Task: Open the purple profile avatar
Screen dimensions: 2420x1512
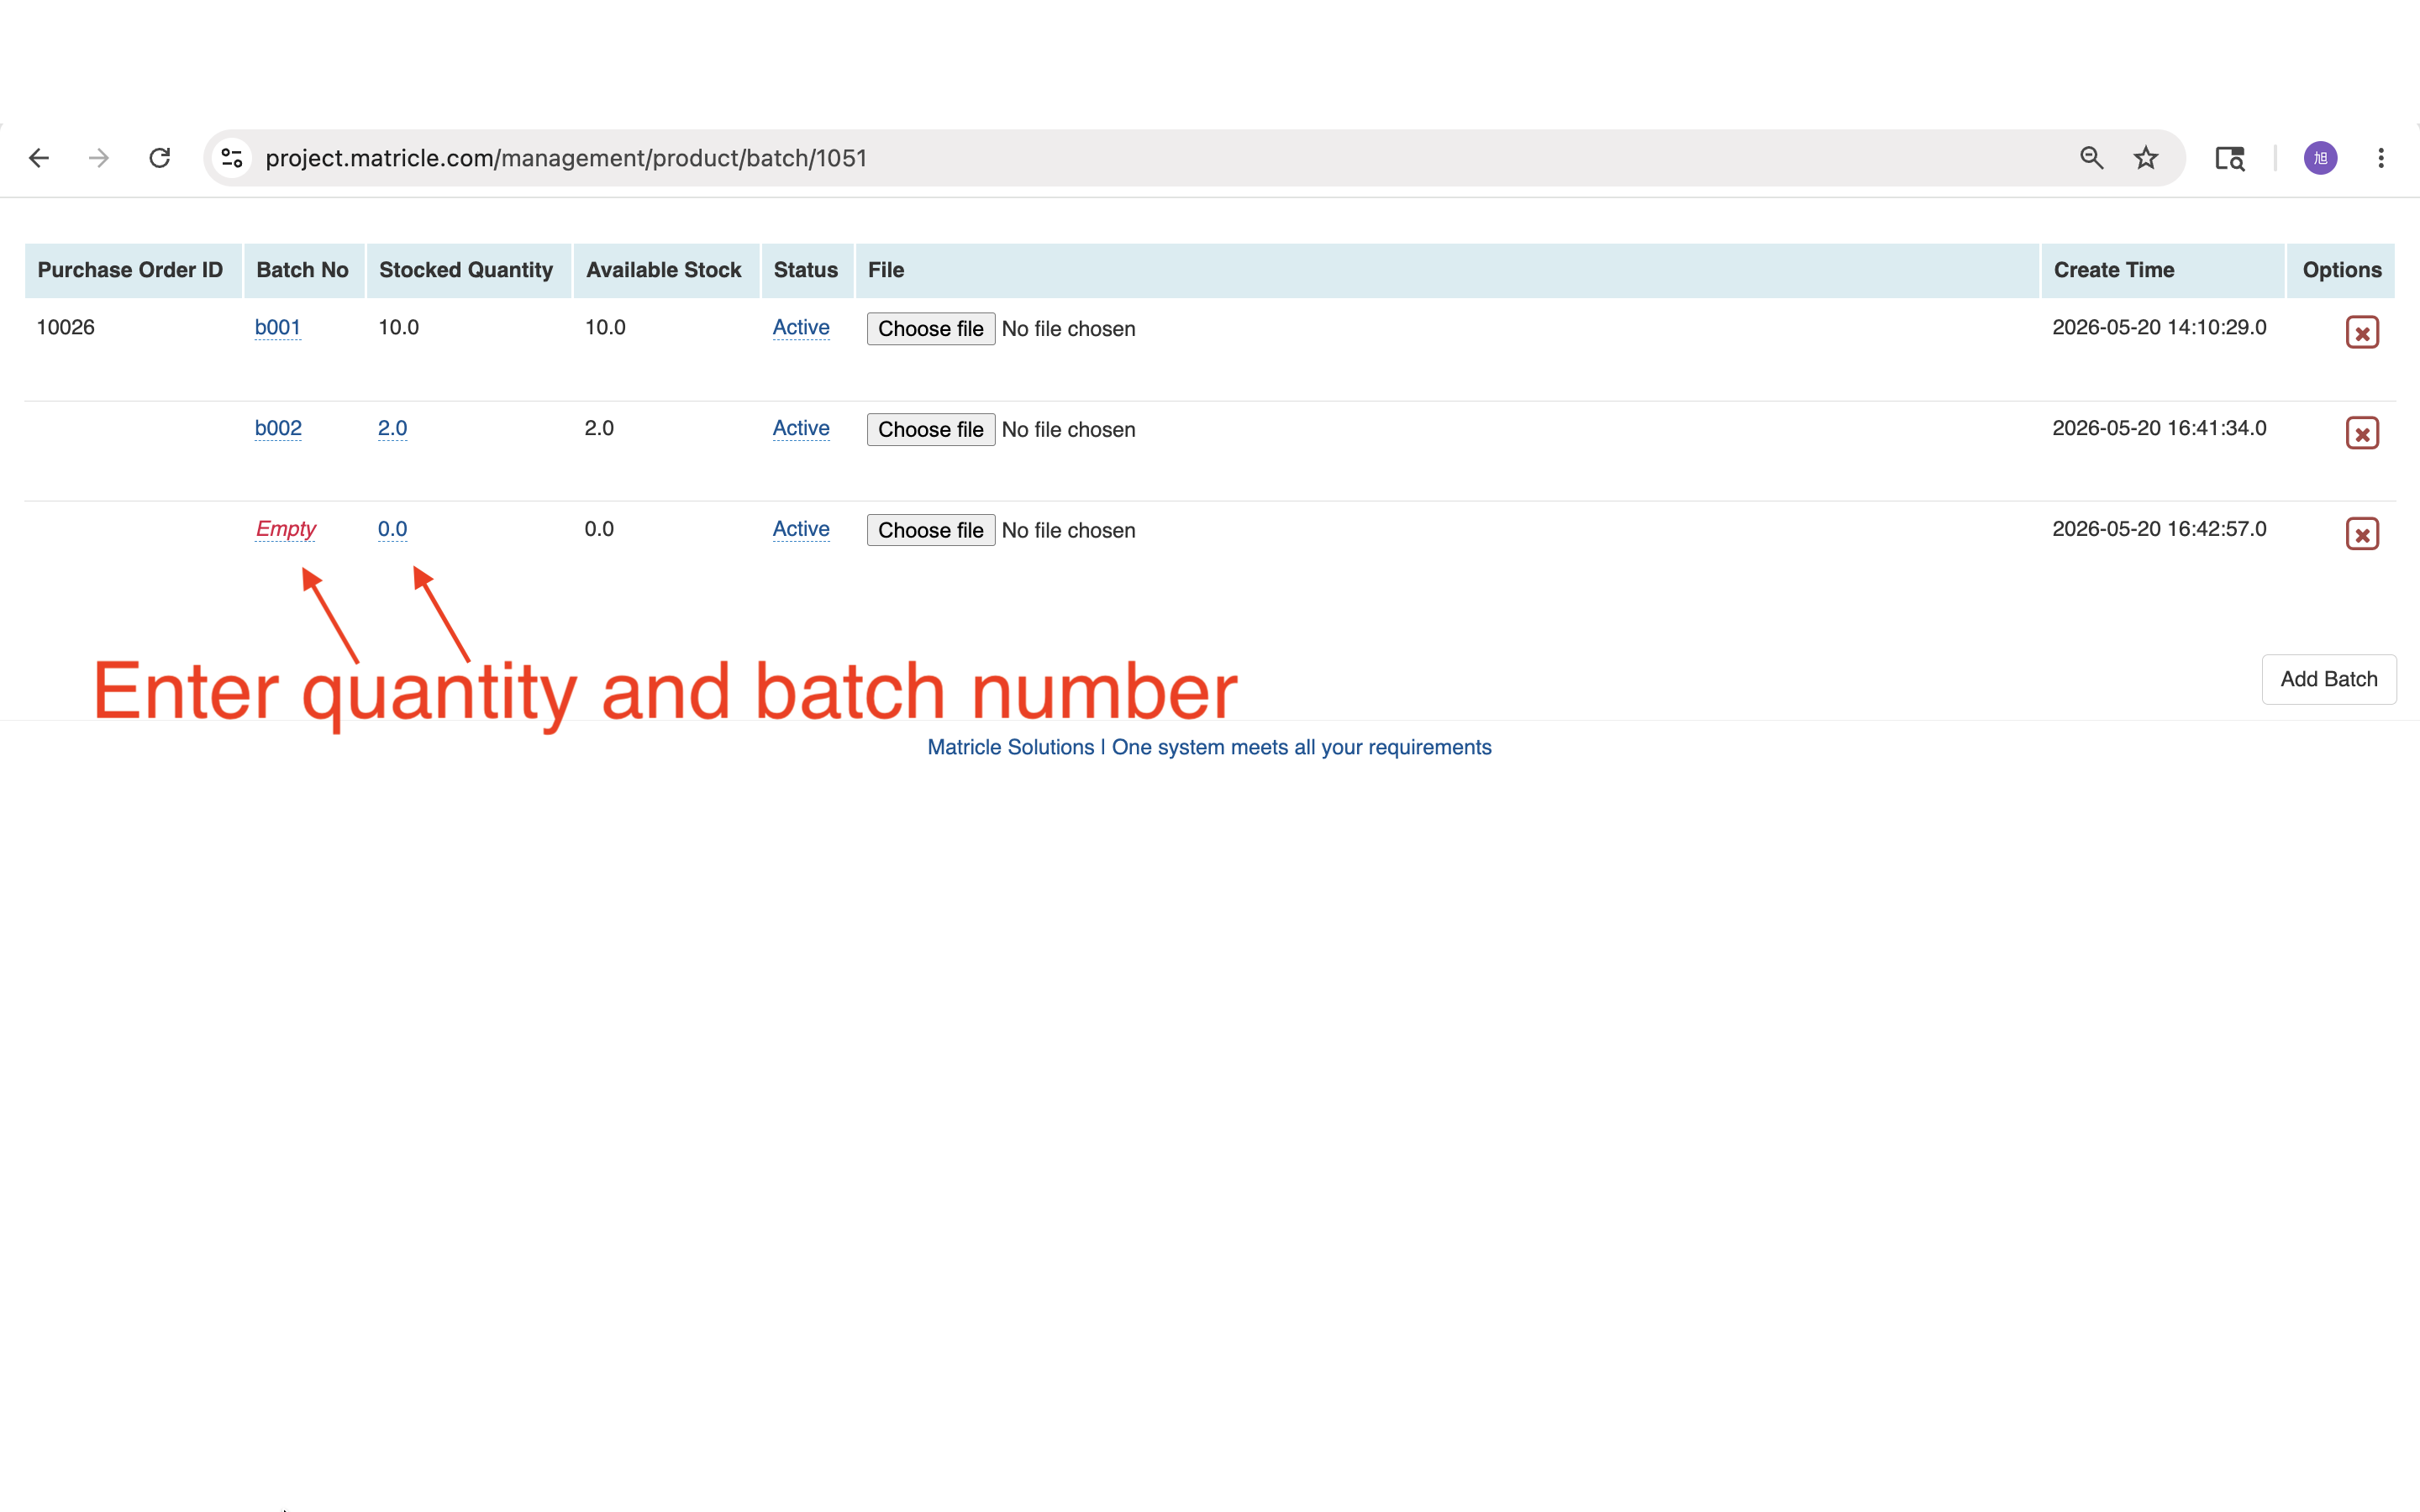Action: pos(2320,158)
